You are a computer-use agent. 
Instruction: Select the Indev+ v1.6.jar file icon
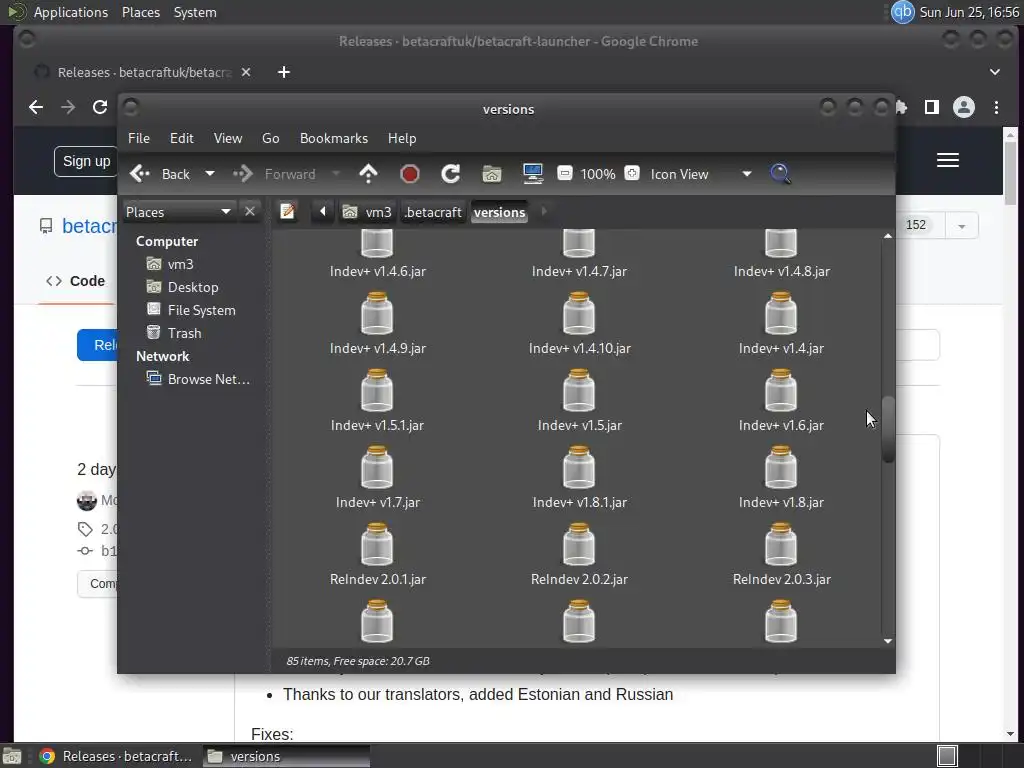780,391
